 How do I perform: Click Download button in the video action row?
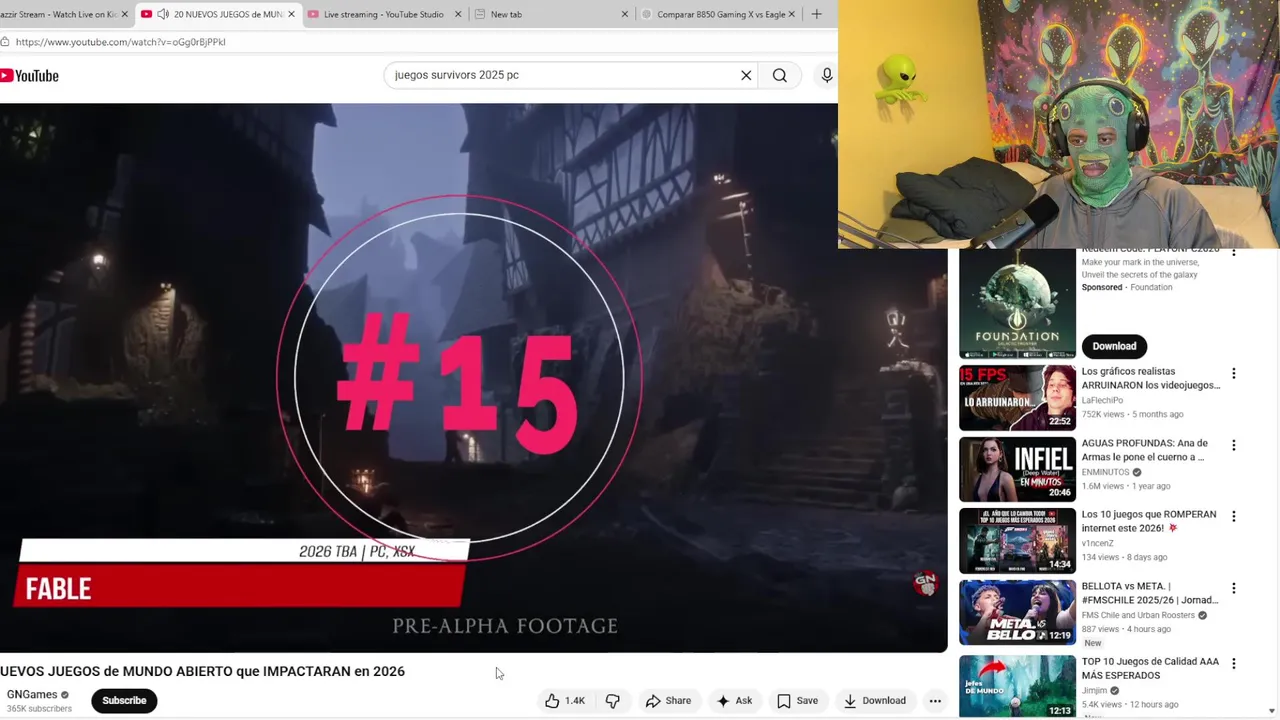(x=874, y=701)
